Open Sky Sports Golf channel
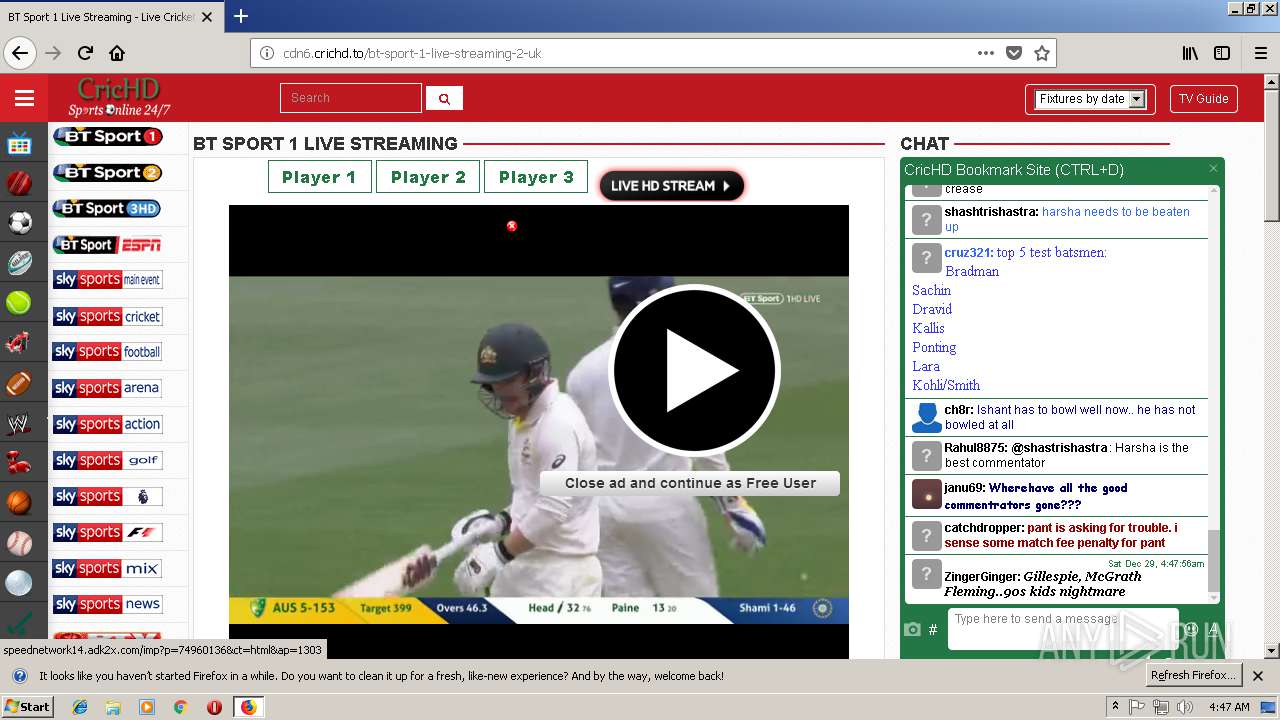This screenshot has width=1280, height=720. click(x=107, y=460)
